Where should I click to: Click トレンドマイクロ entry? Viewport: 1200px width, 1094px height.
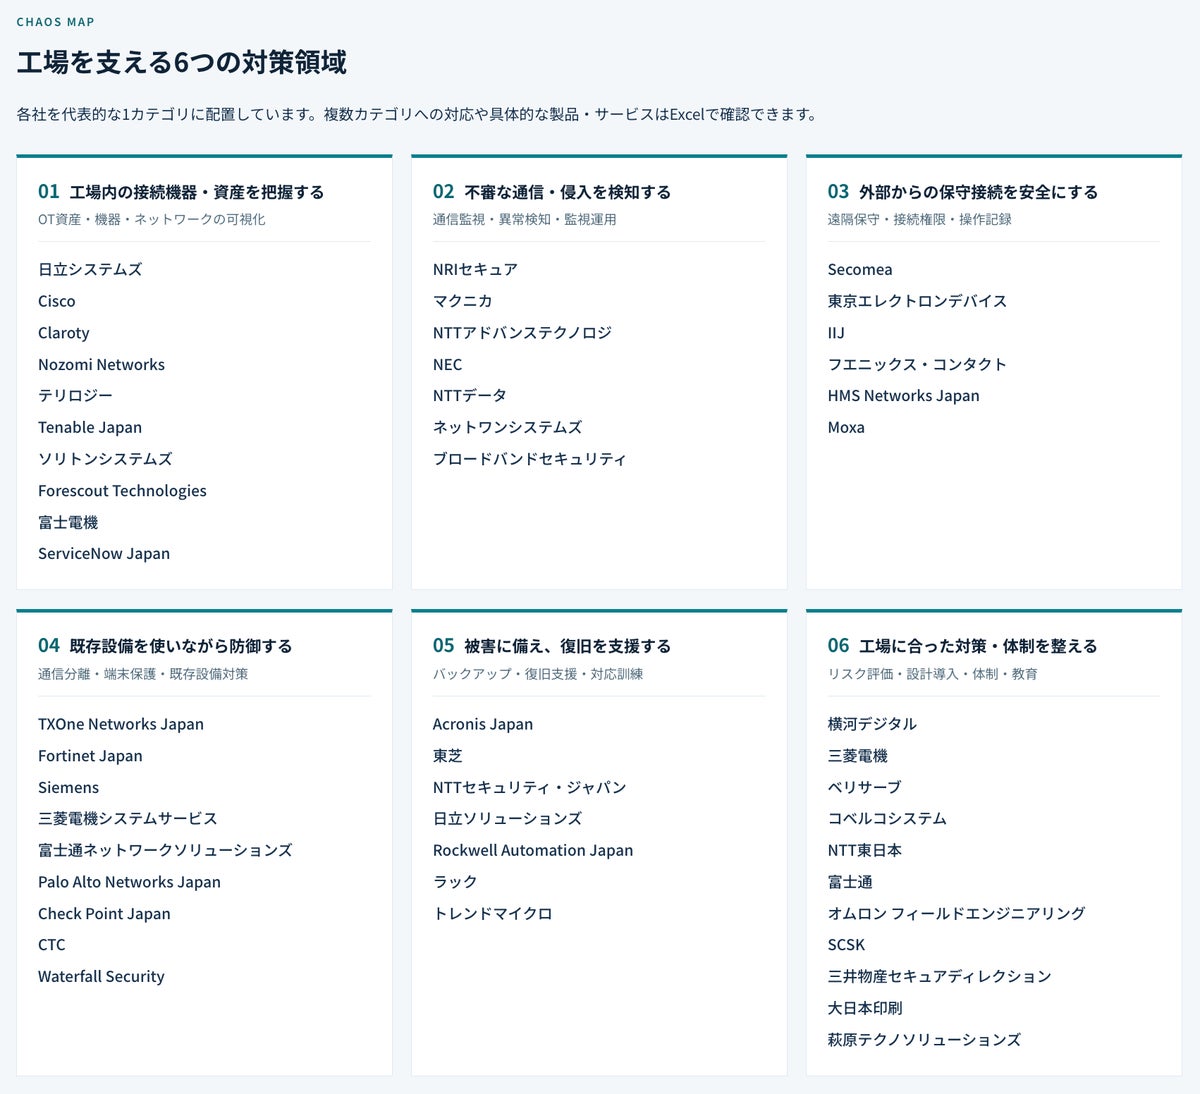(x=492, y=913)
